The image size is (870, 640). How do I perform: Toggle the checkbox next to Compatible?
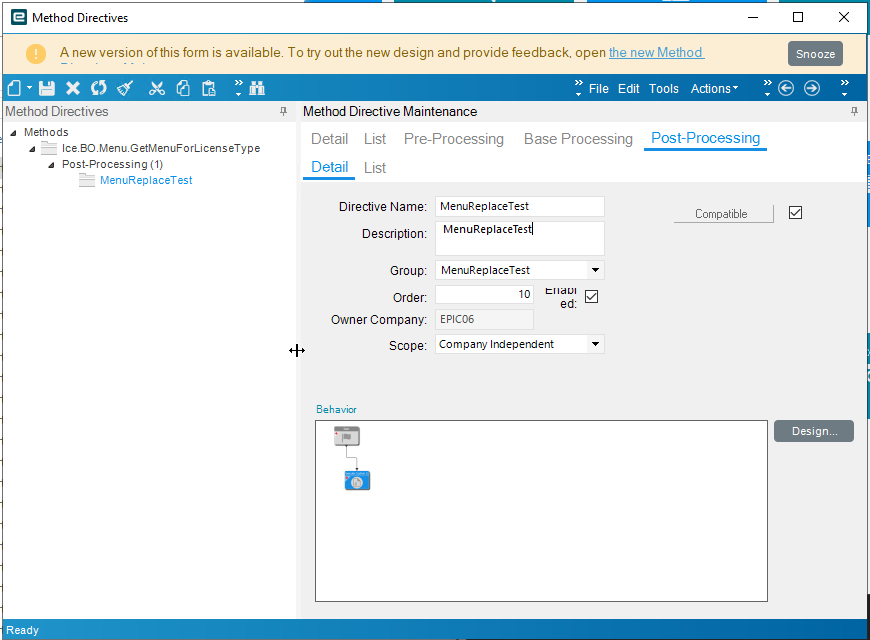tap(795, 213)
